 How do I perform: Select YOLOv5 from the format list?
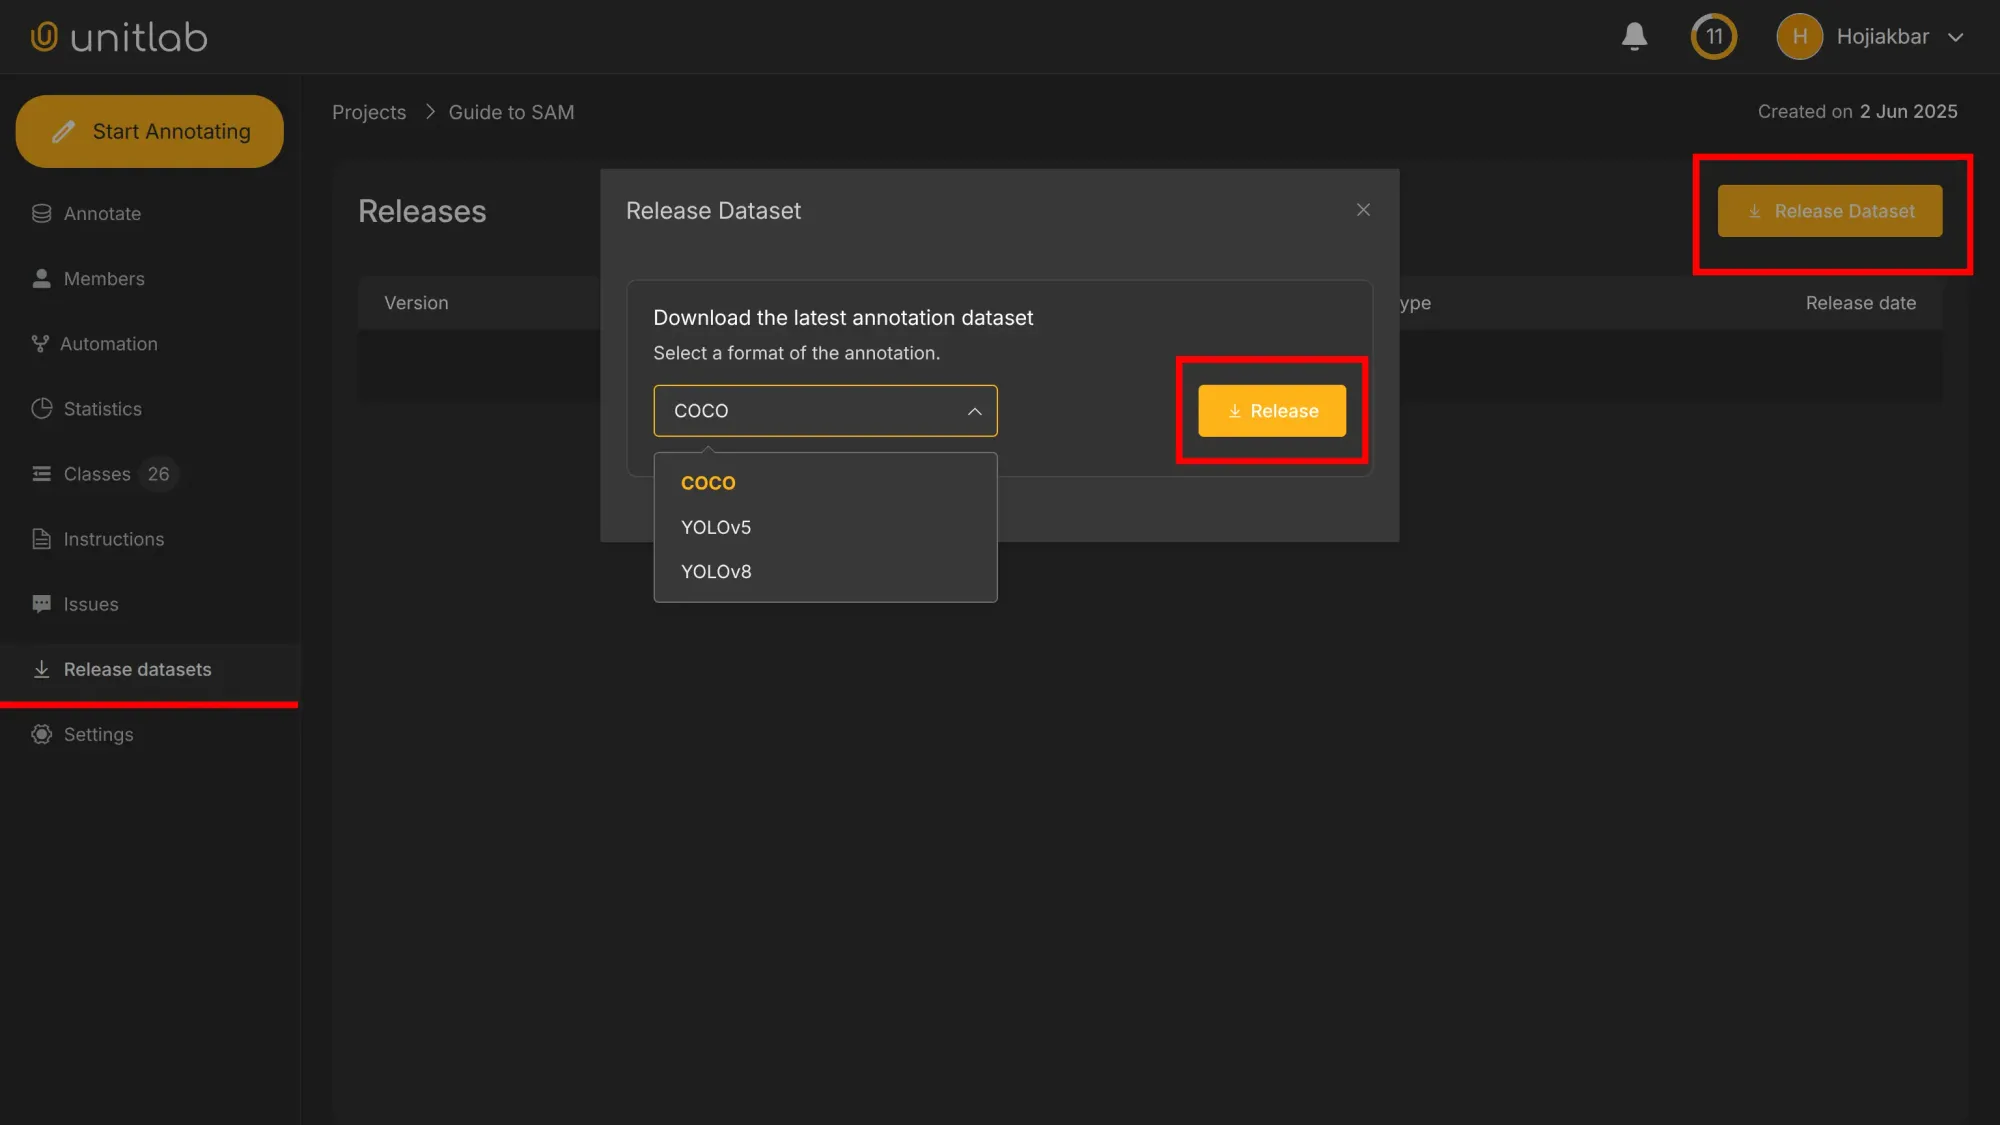716,527
